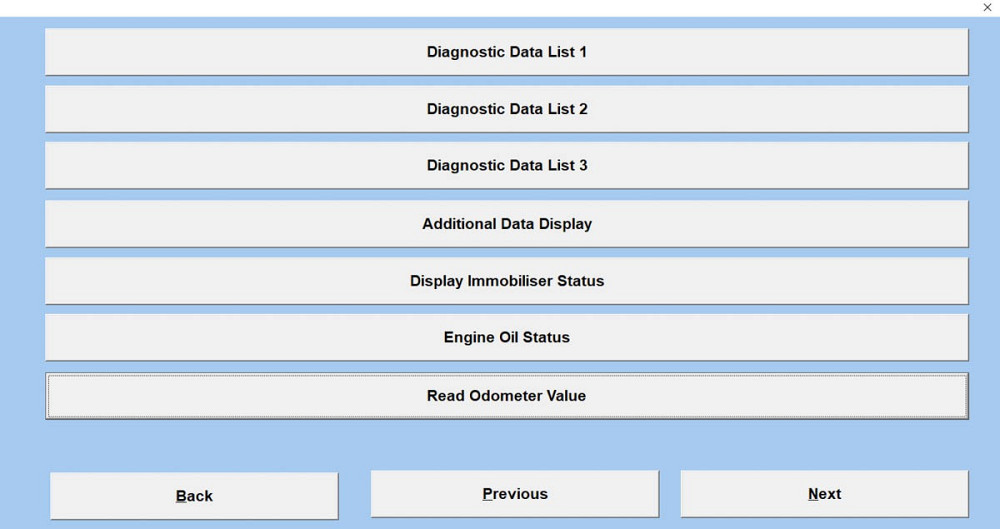Image resolution: width=1000 pixels, height=529 pixels.
Task: Close the window with the X
Action: click(x=987, y=8)
